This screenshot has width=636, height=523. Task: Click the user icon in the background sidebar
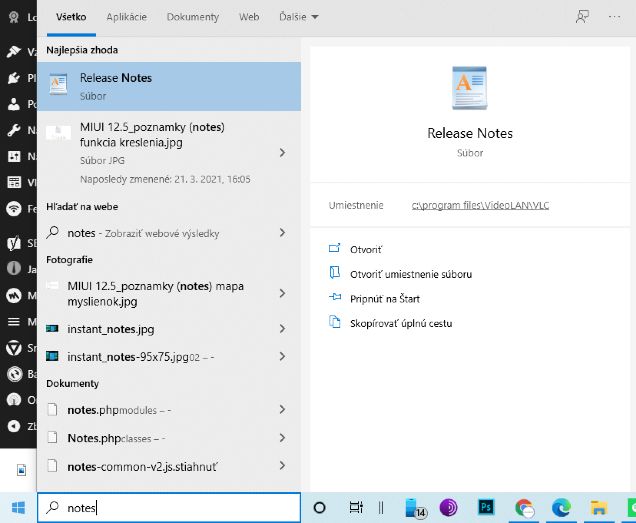pos(14,104)
